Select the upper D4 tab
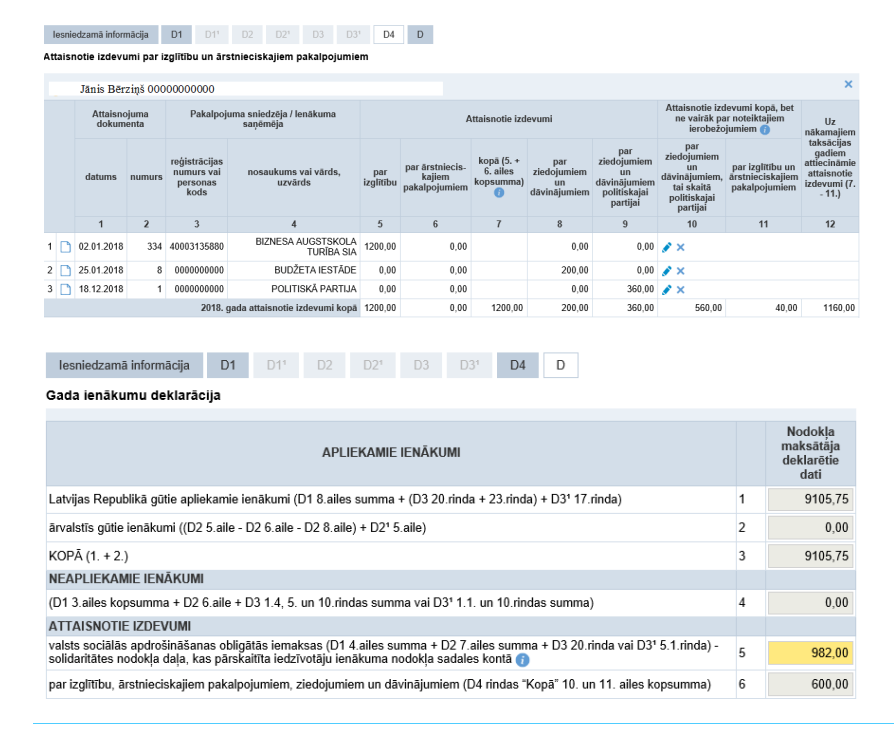Image resolution: width=894 pixels, height=732 pixels. (x=389, y=35)
